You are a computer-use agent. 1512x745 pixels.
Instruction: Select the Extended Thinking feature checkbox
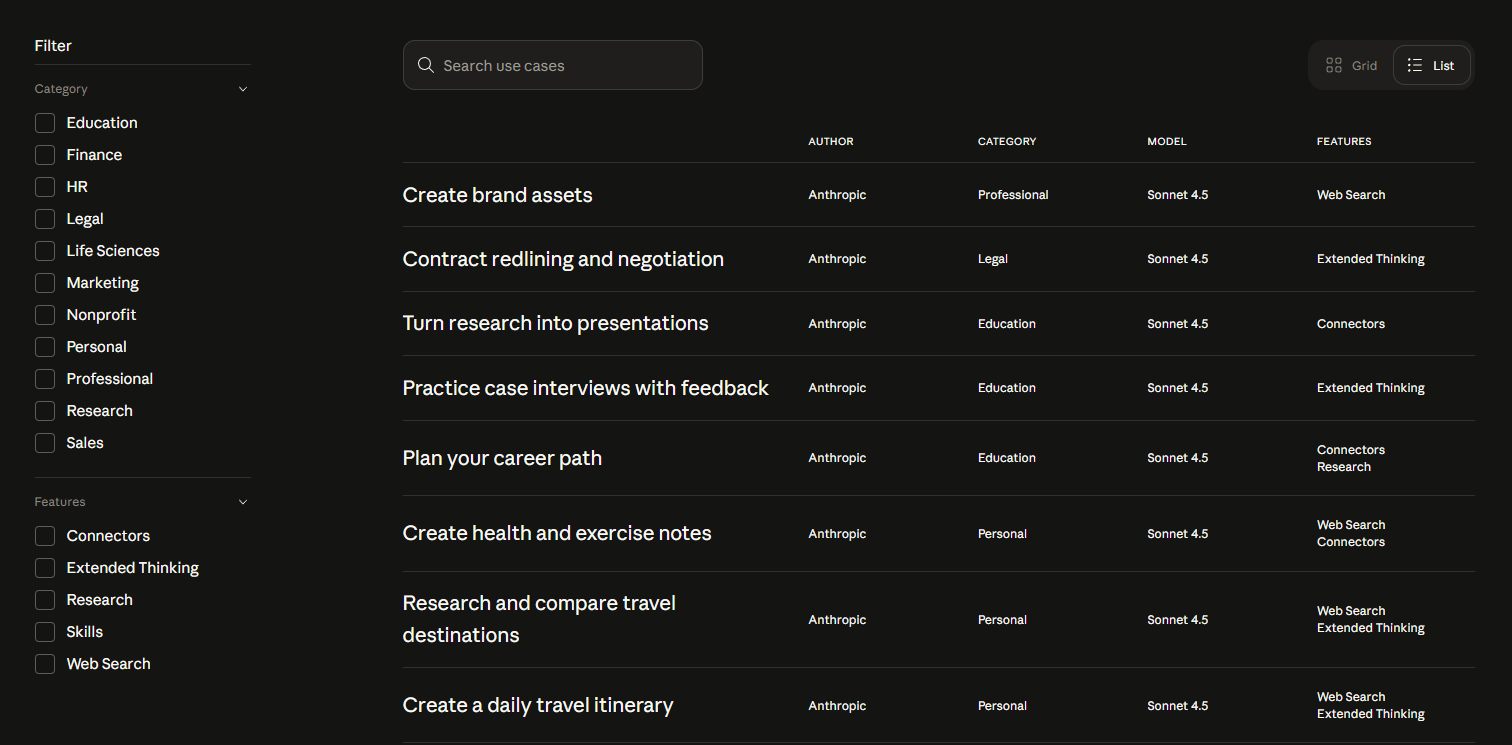pyautogui.click(x=45, y=568)
